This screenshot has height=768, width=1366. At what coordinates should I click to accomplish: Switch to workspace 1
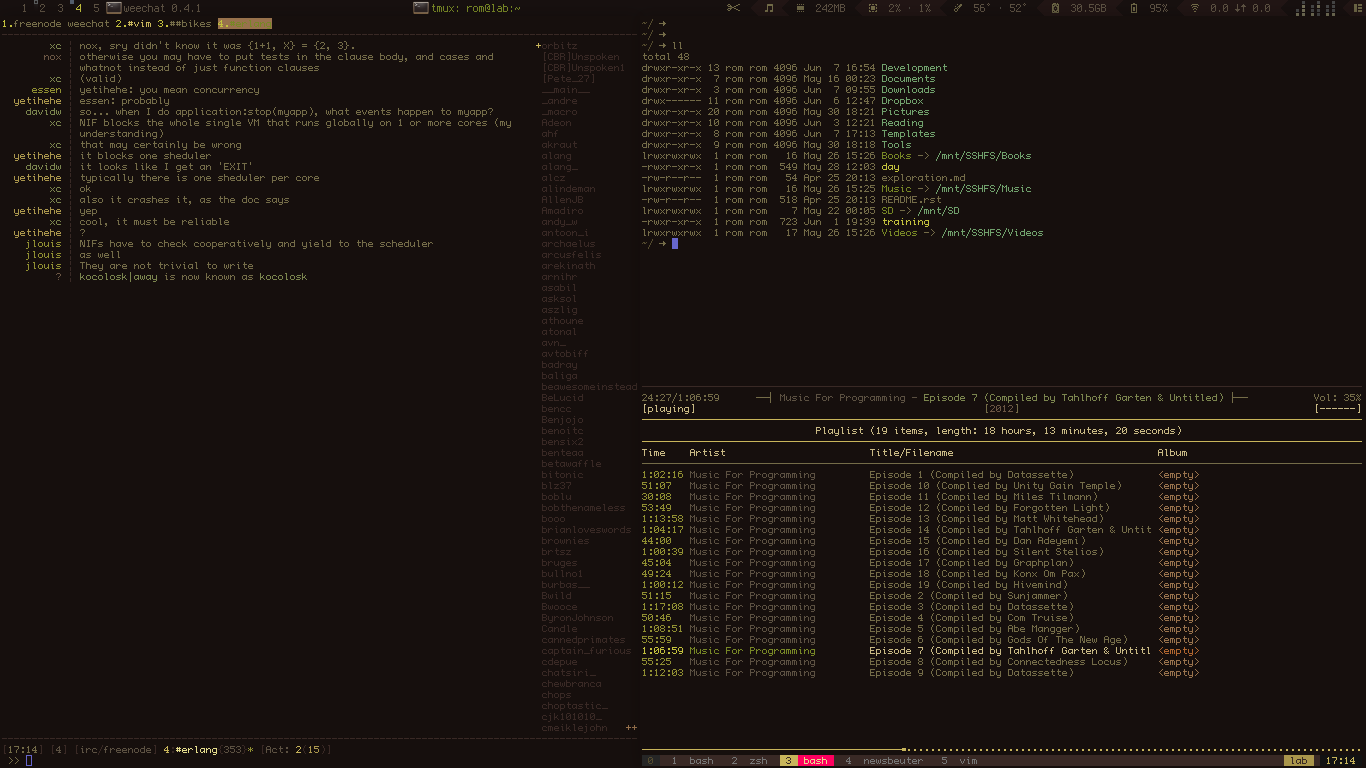[24, 8]
